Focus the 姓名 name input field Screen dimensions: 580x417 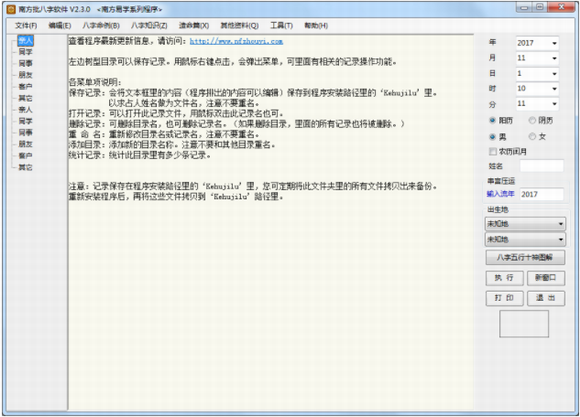542,166
